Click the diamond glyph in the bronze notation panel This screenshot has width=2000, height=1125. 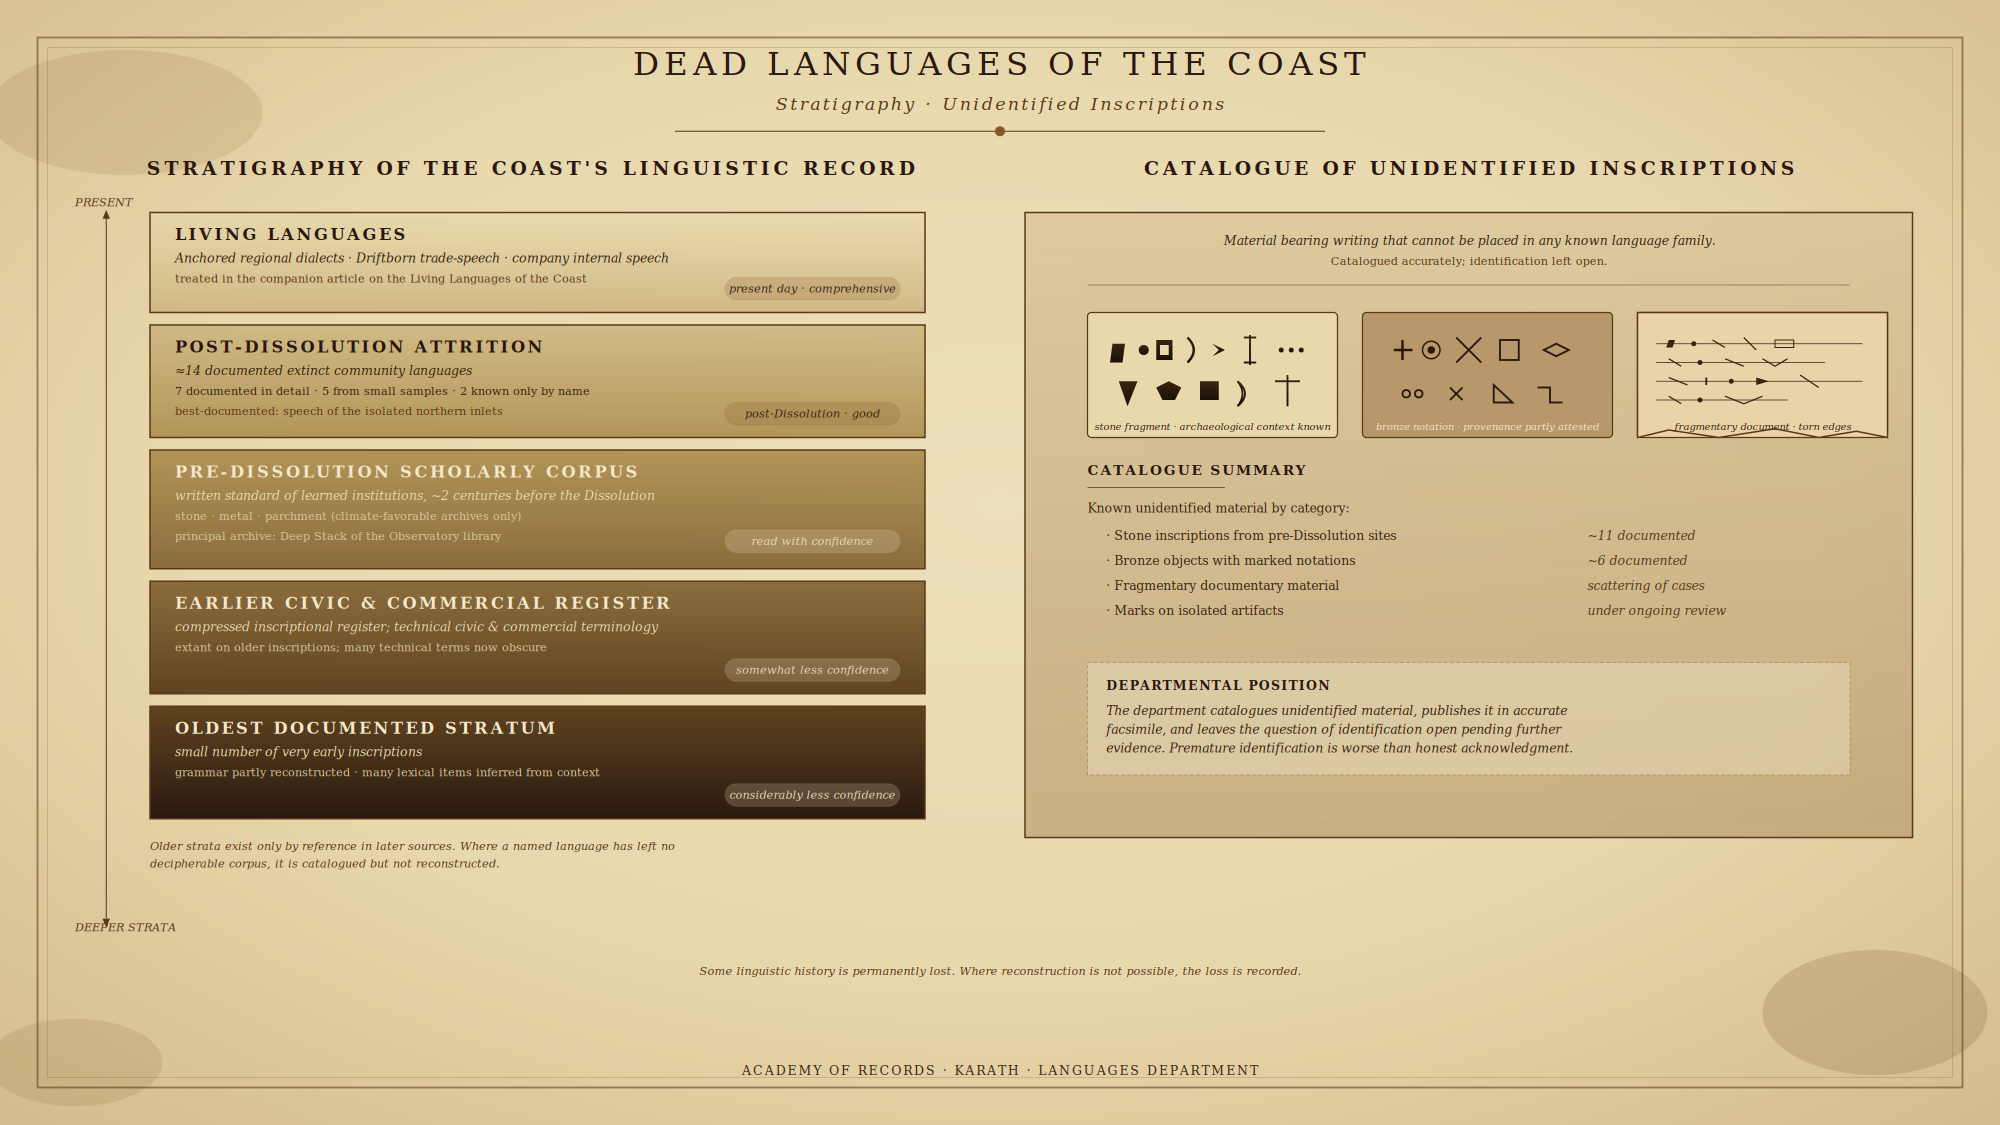[1557, 350]
